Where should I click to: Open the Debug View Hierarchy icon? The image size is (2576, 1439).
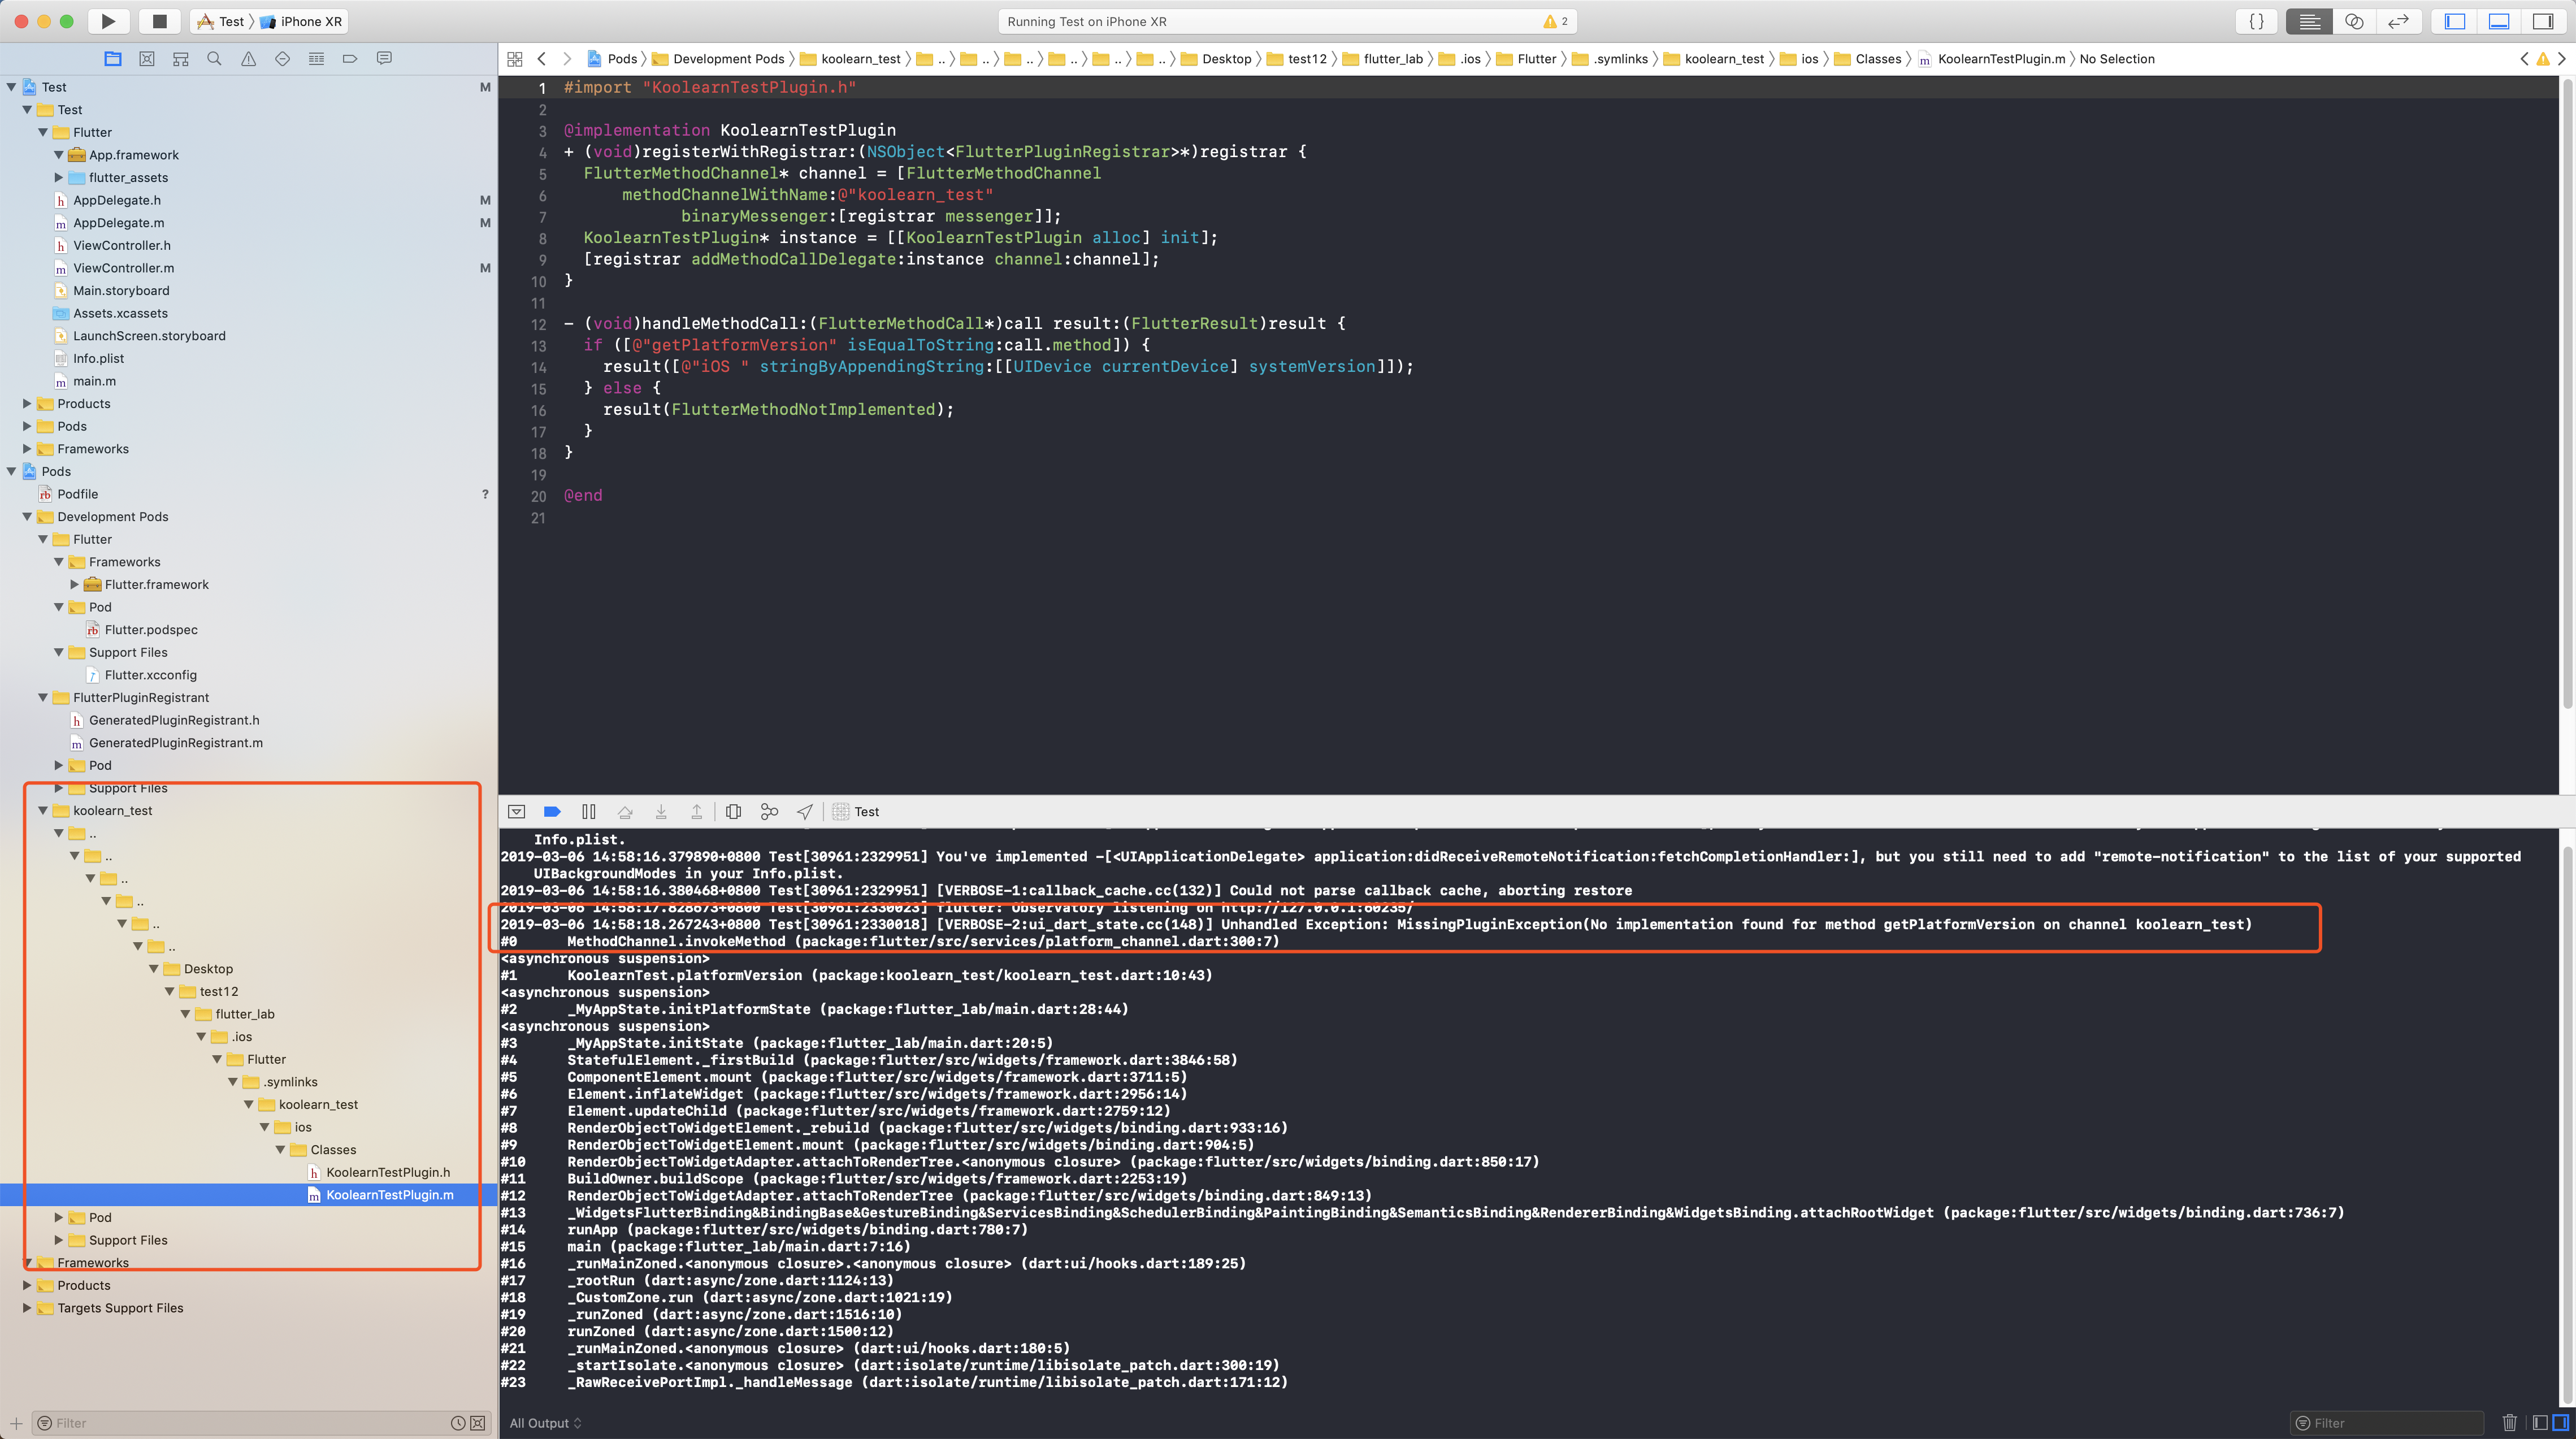tap(734, 812)
